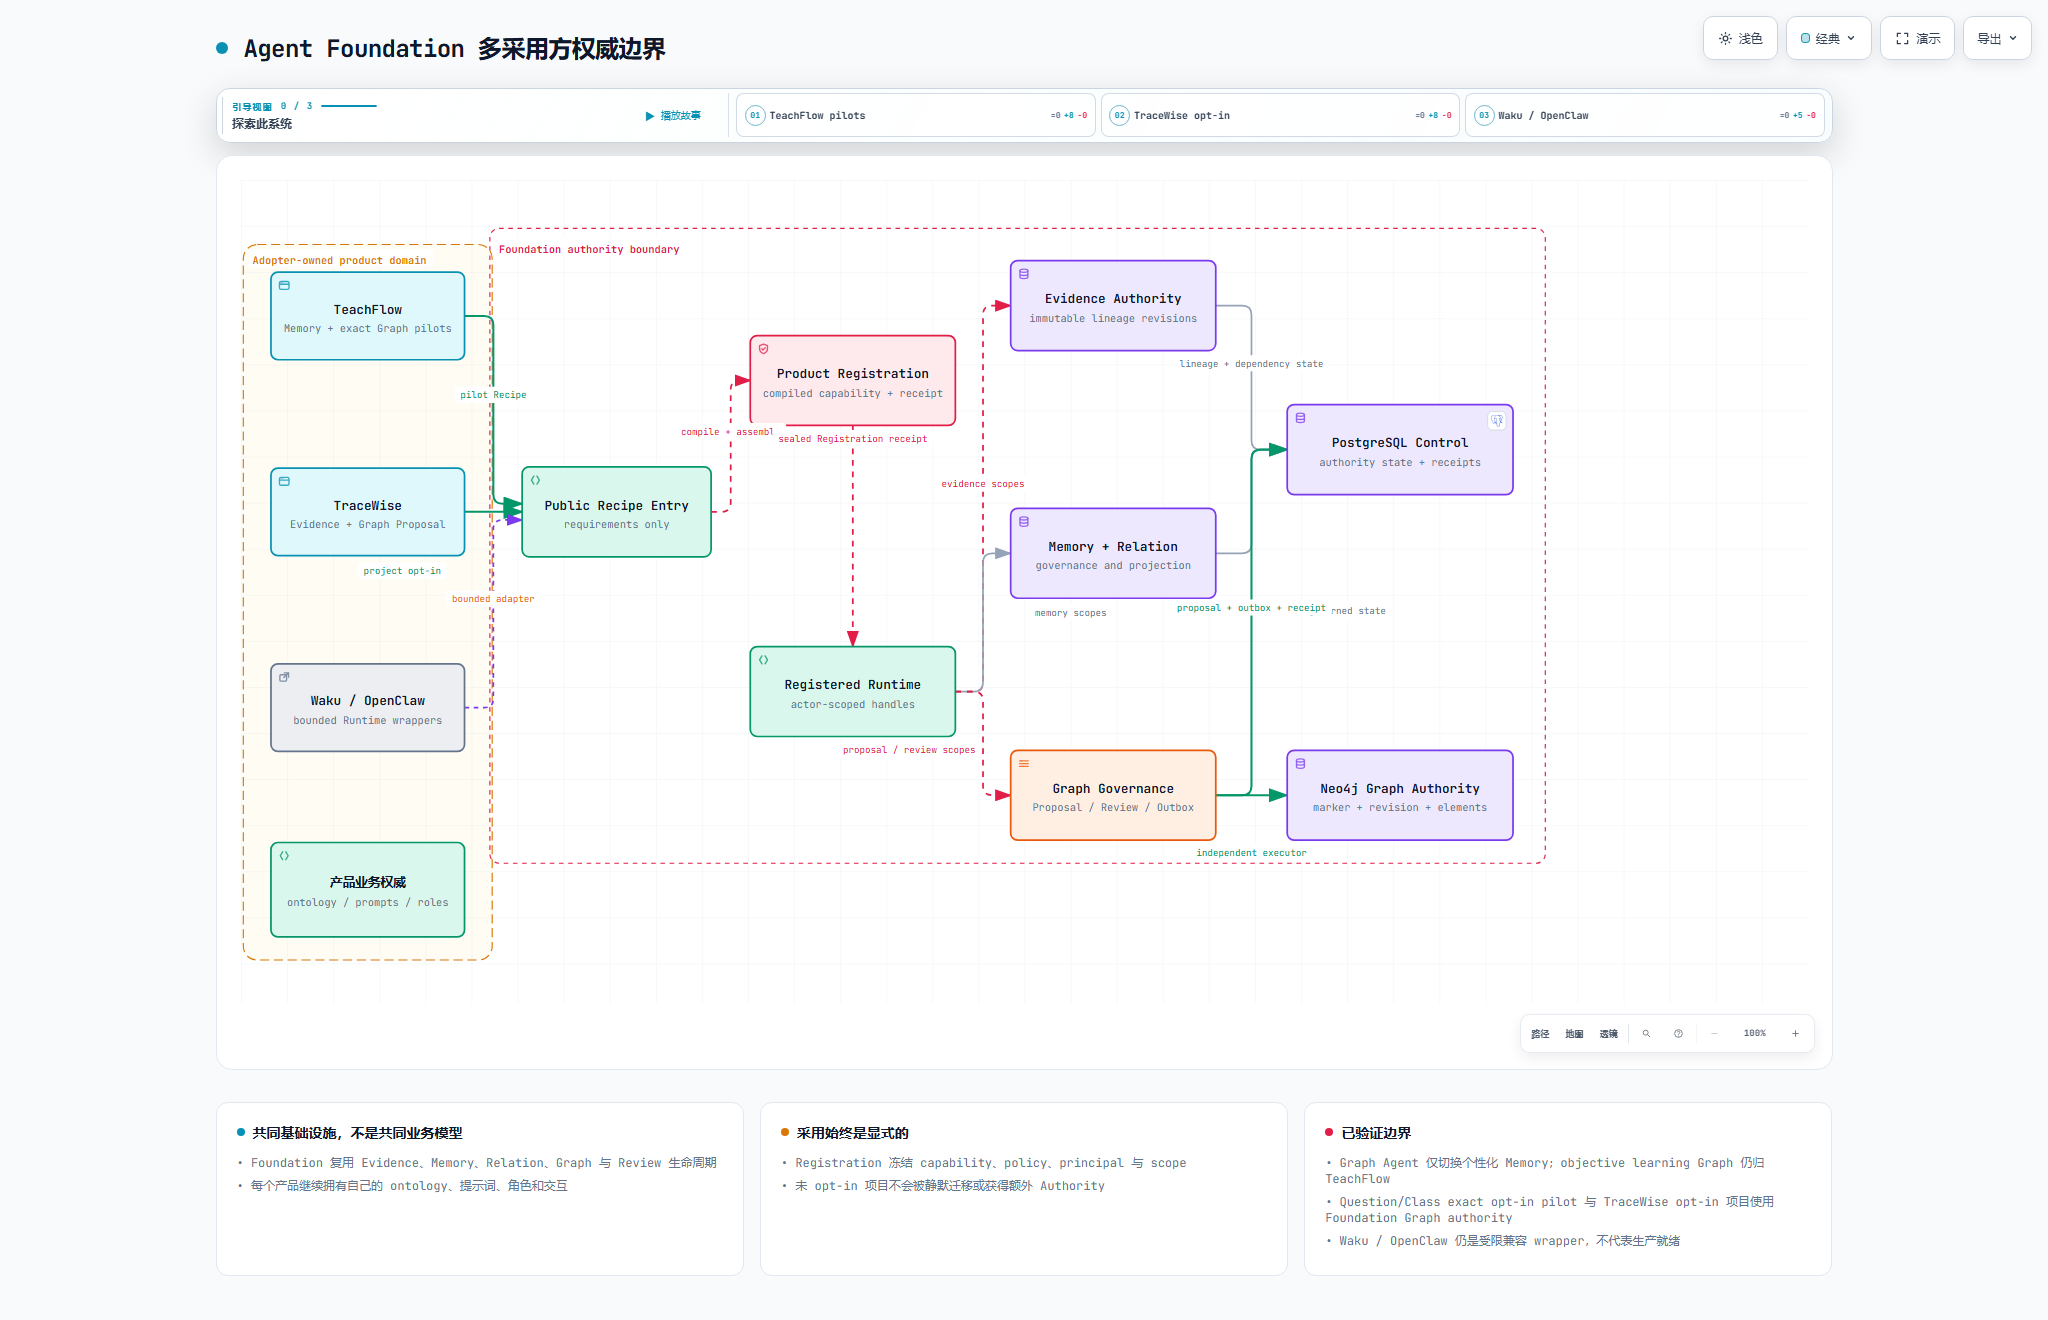
Task: Click the search magnifier icon in canvas toolbar
Action: pyautogui.click(x=1646, y=1034)
